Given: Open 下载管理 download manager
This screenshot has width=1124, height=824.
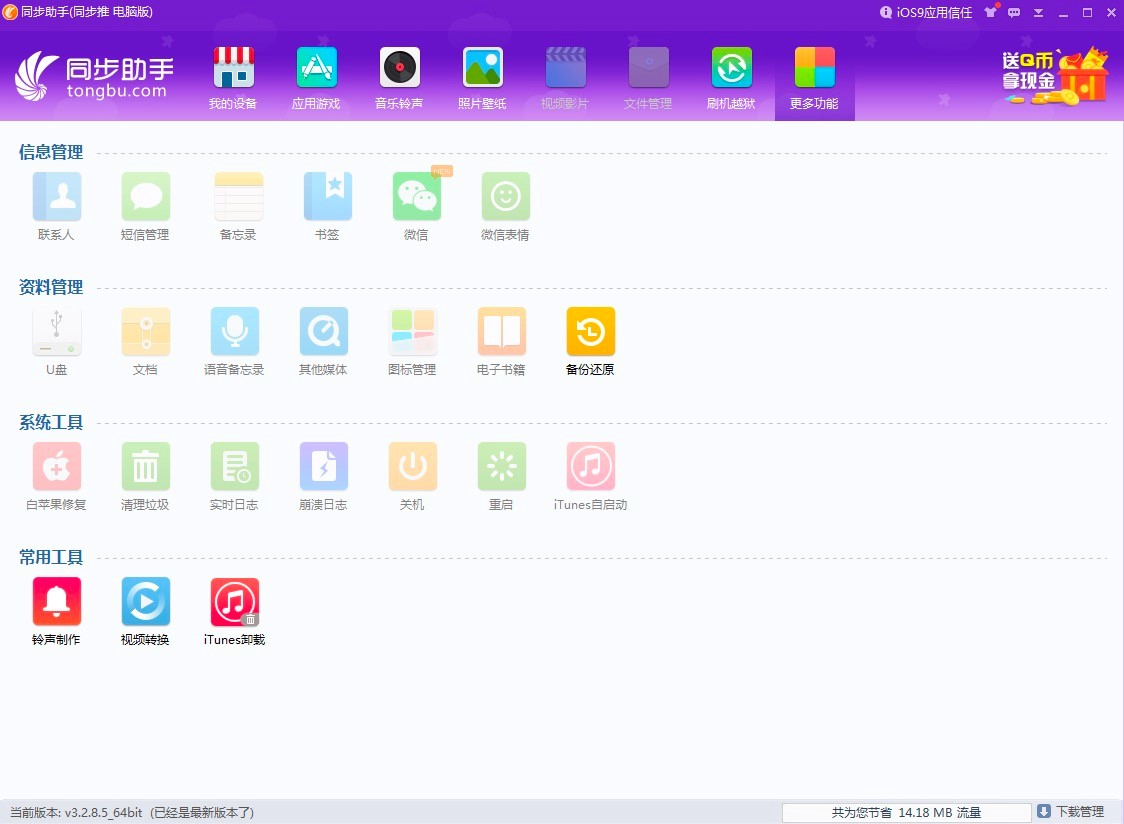Looking at the screenshot, I should pyautogui.click(x=1070, y=812).
